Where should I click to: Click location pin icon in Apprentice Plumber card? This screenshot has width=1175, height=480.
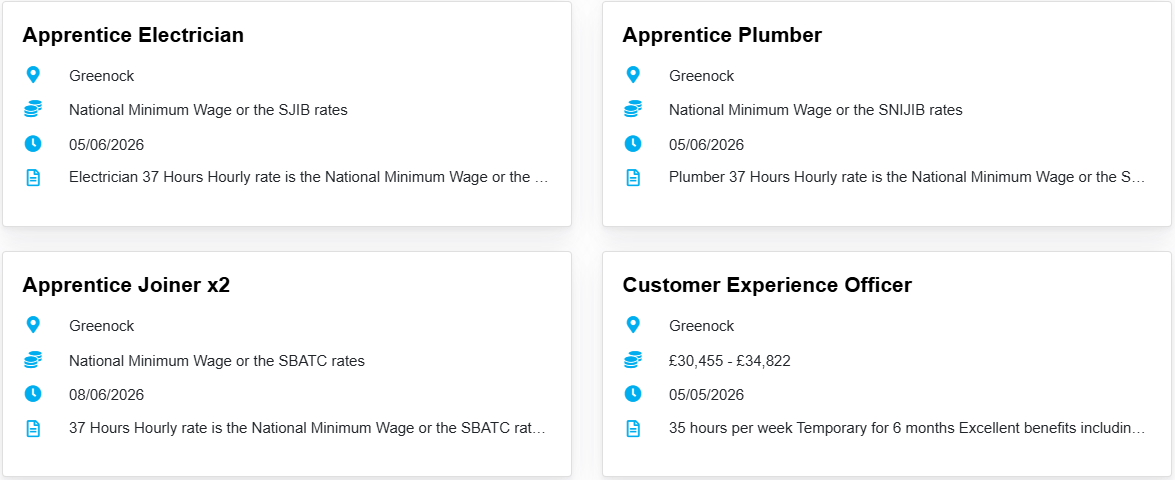tap(633, 75)
